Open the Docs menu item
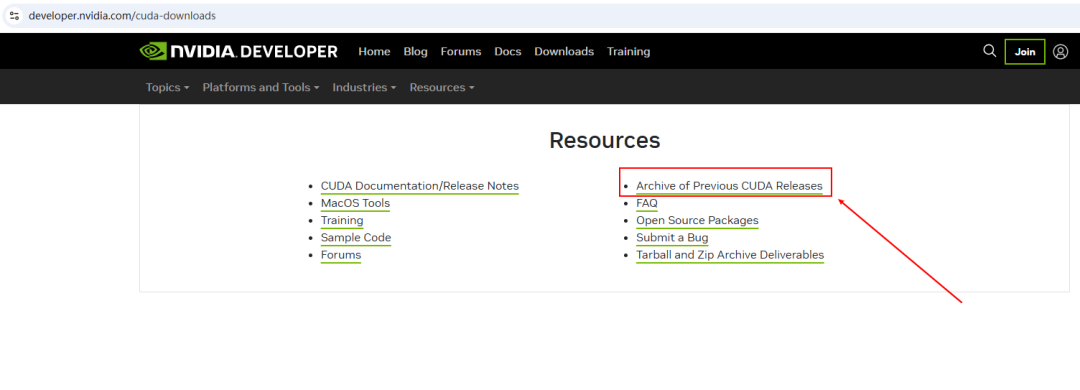Viewport: 1080px width, 390px height. (x=508, y=52)
